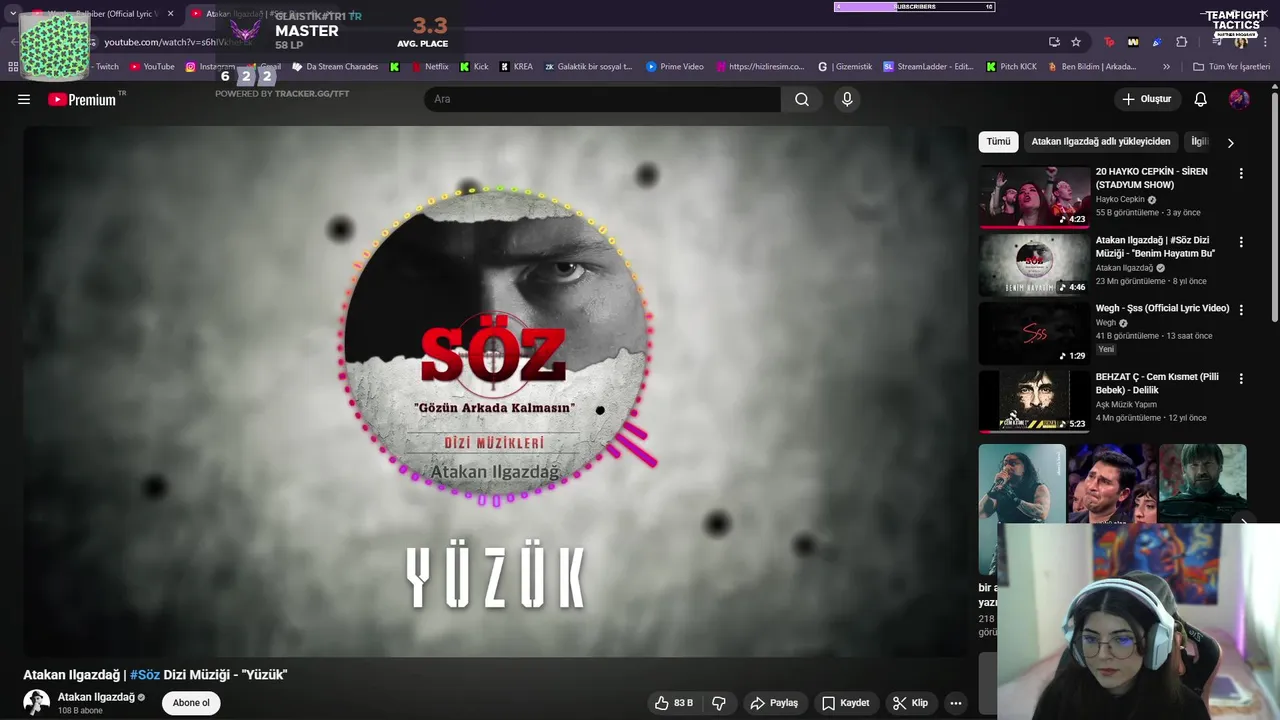Viewport: 1280px width, 720px height.
Task: Open the #Söz hashtag link in title
Action: [145, 675]
